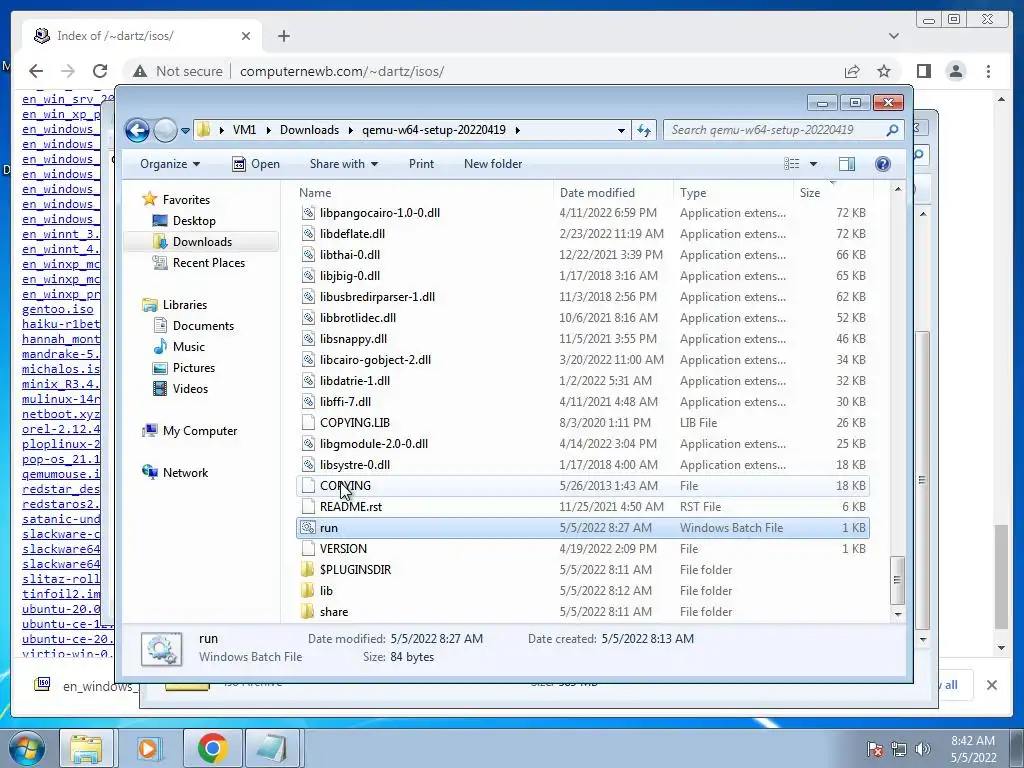Open the Music library
This screenshot has width=1024, height=768.
coord(188,346)
